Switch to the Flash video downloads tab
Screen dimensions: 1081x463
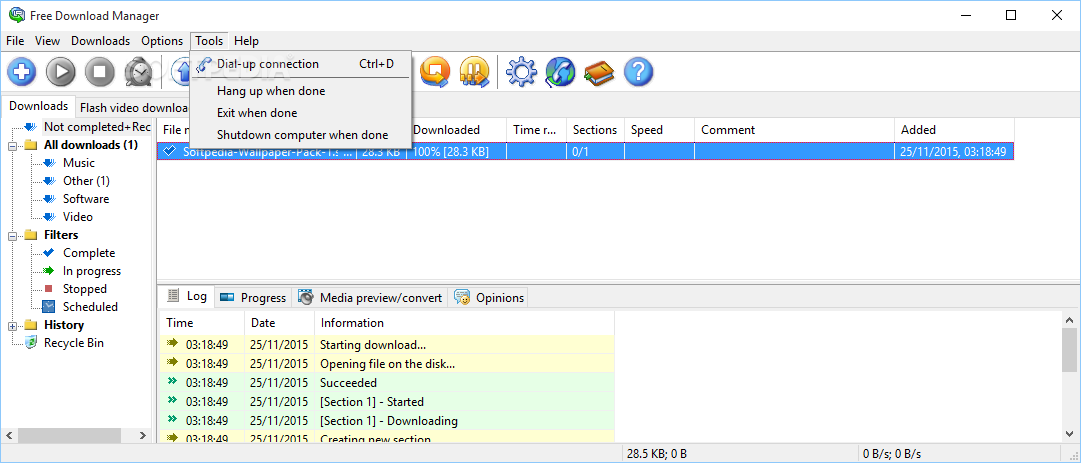[134, 108]
